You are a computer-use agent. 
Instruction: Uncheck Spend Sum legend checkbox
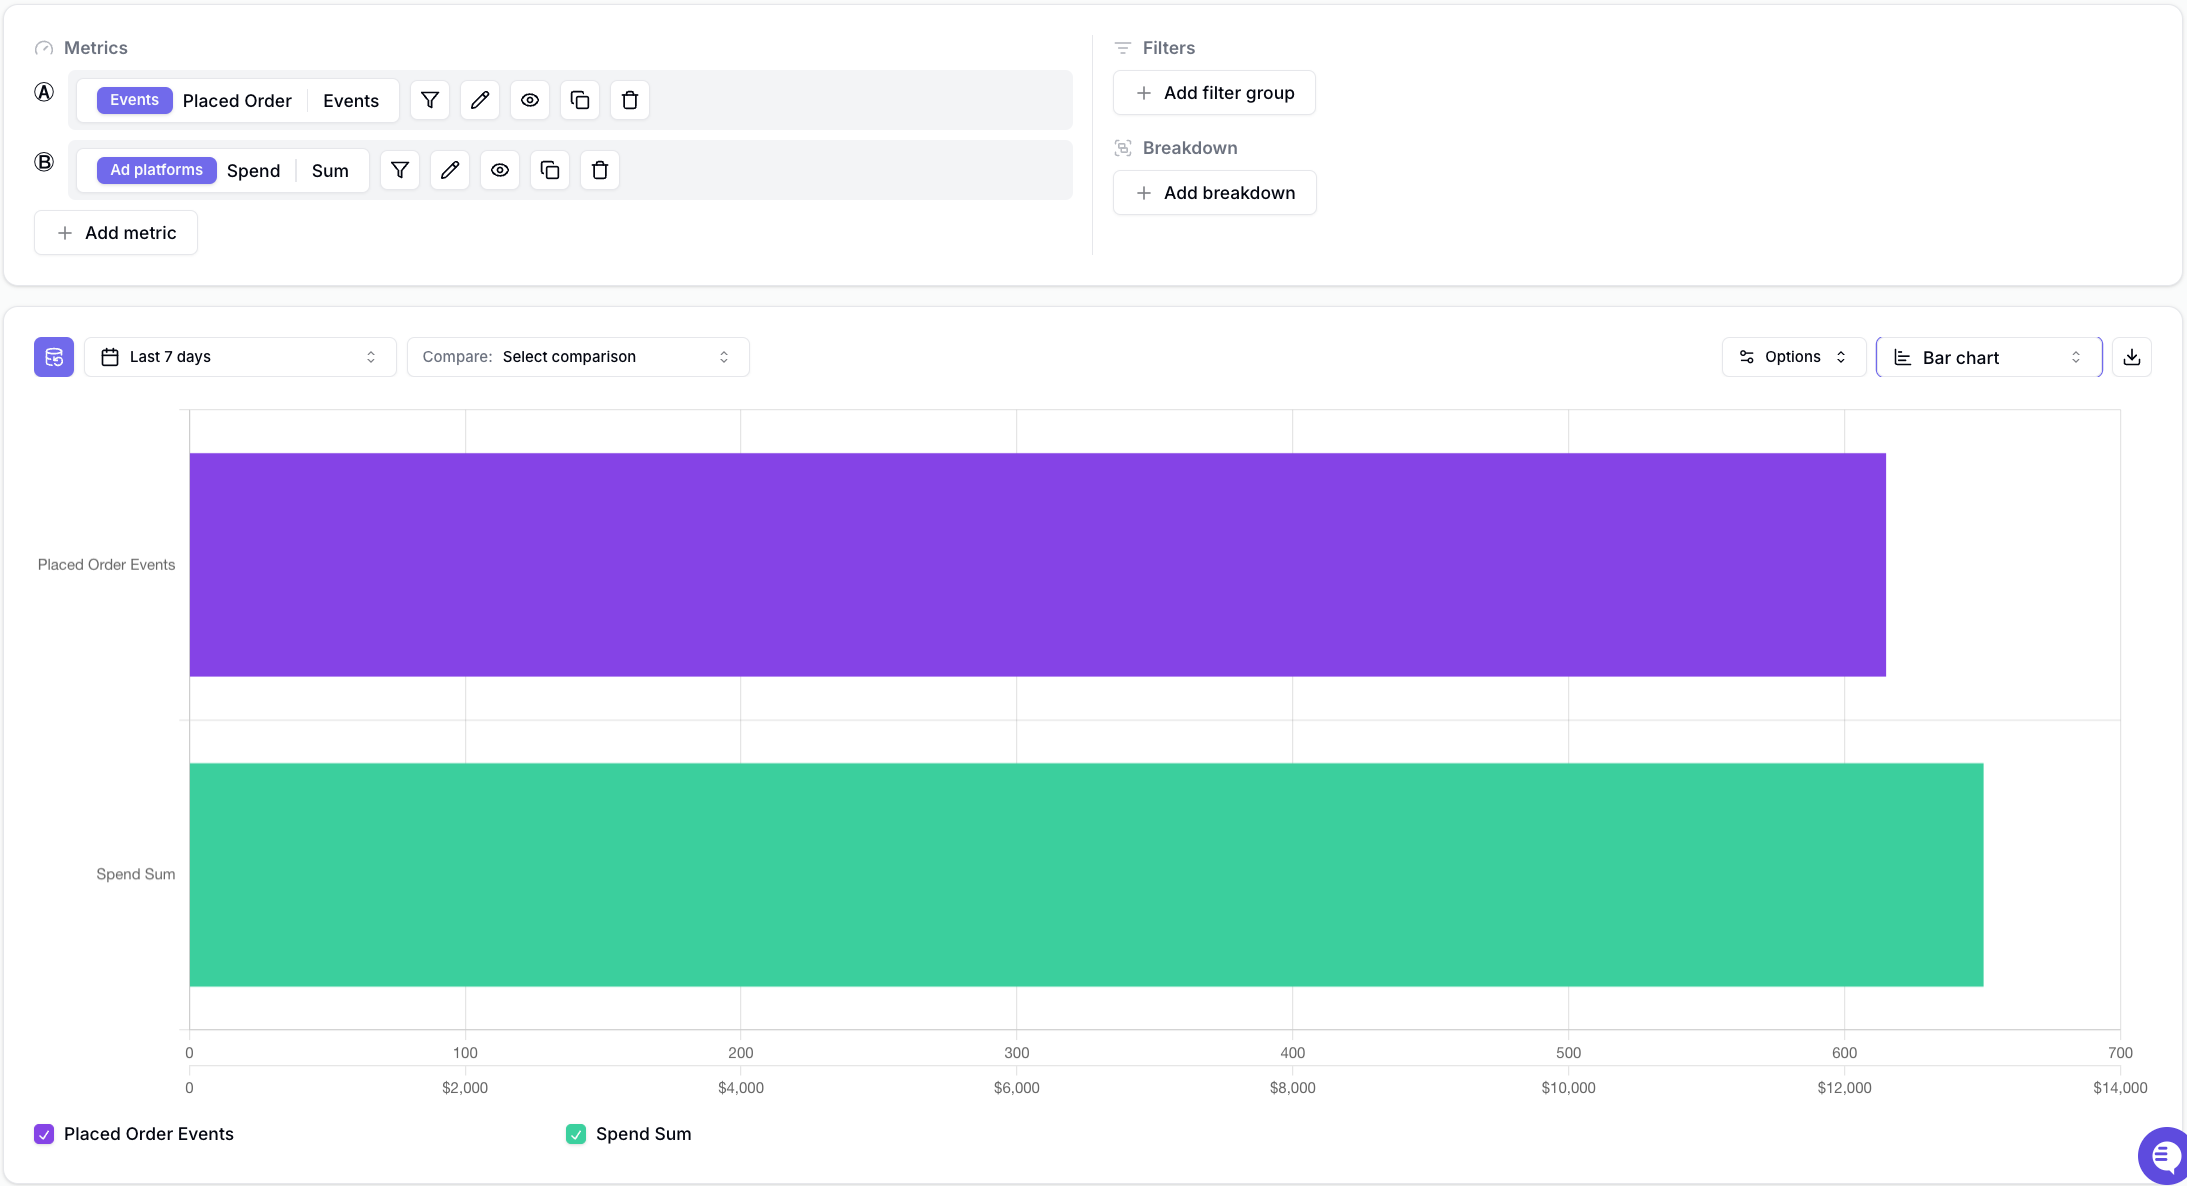click(x=576, y=1134)
